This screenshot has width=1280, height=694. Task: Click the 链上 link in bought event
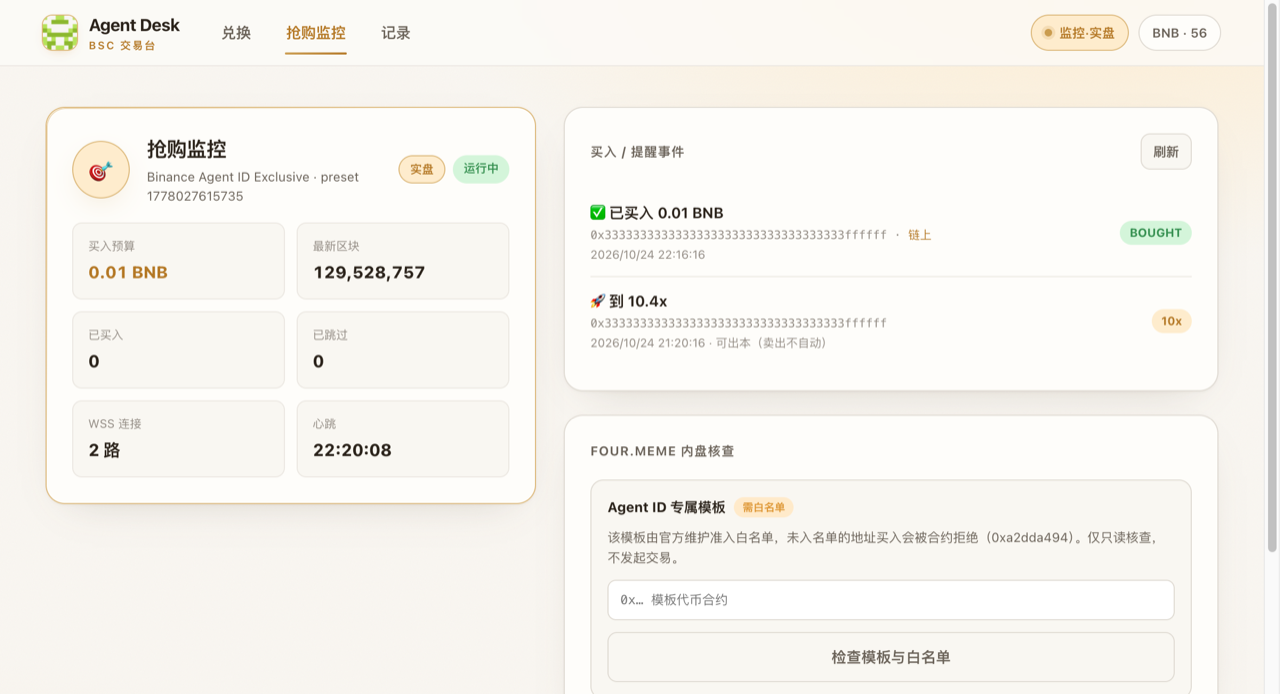click(919, 235)
